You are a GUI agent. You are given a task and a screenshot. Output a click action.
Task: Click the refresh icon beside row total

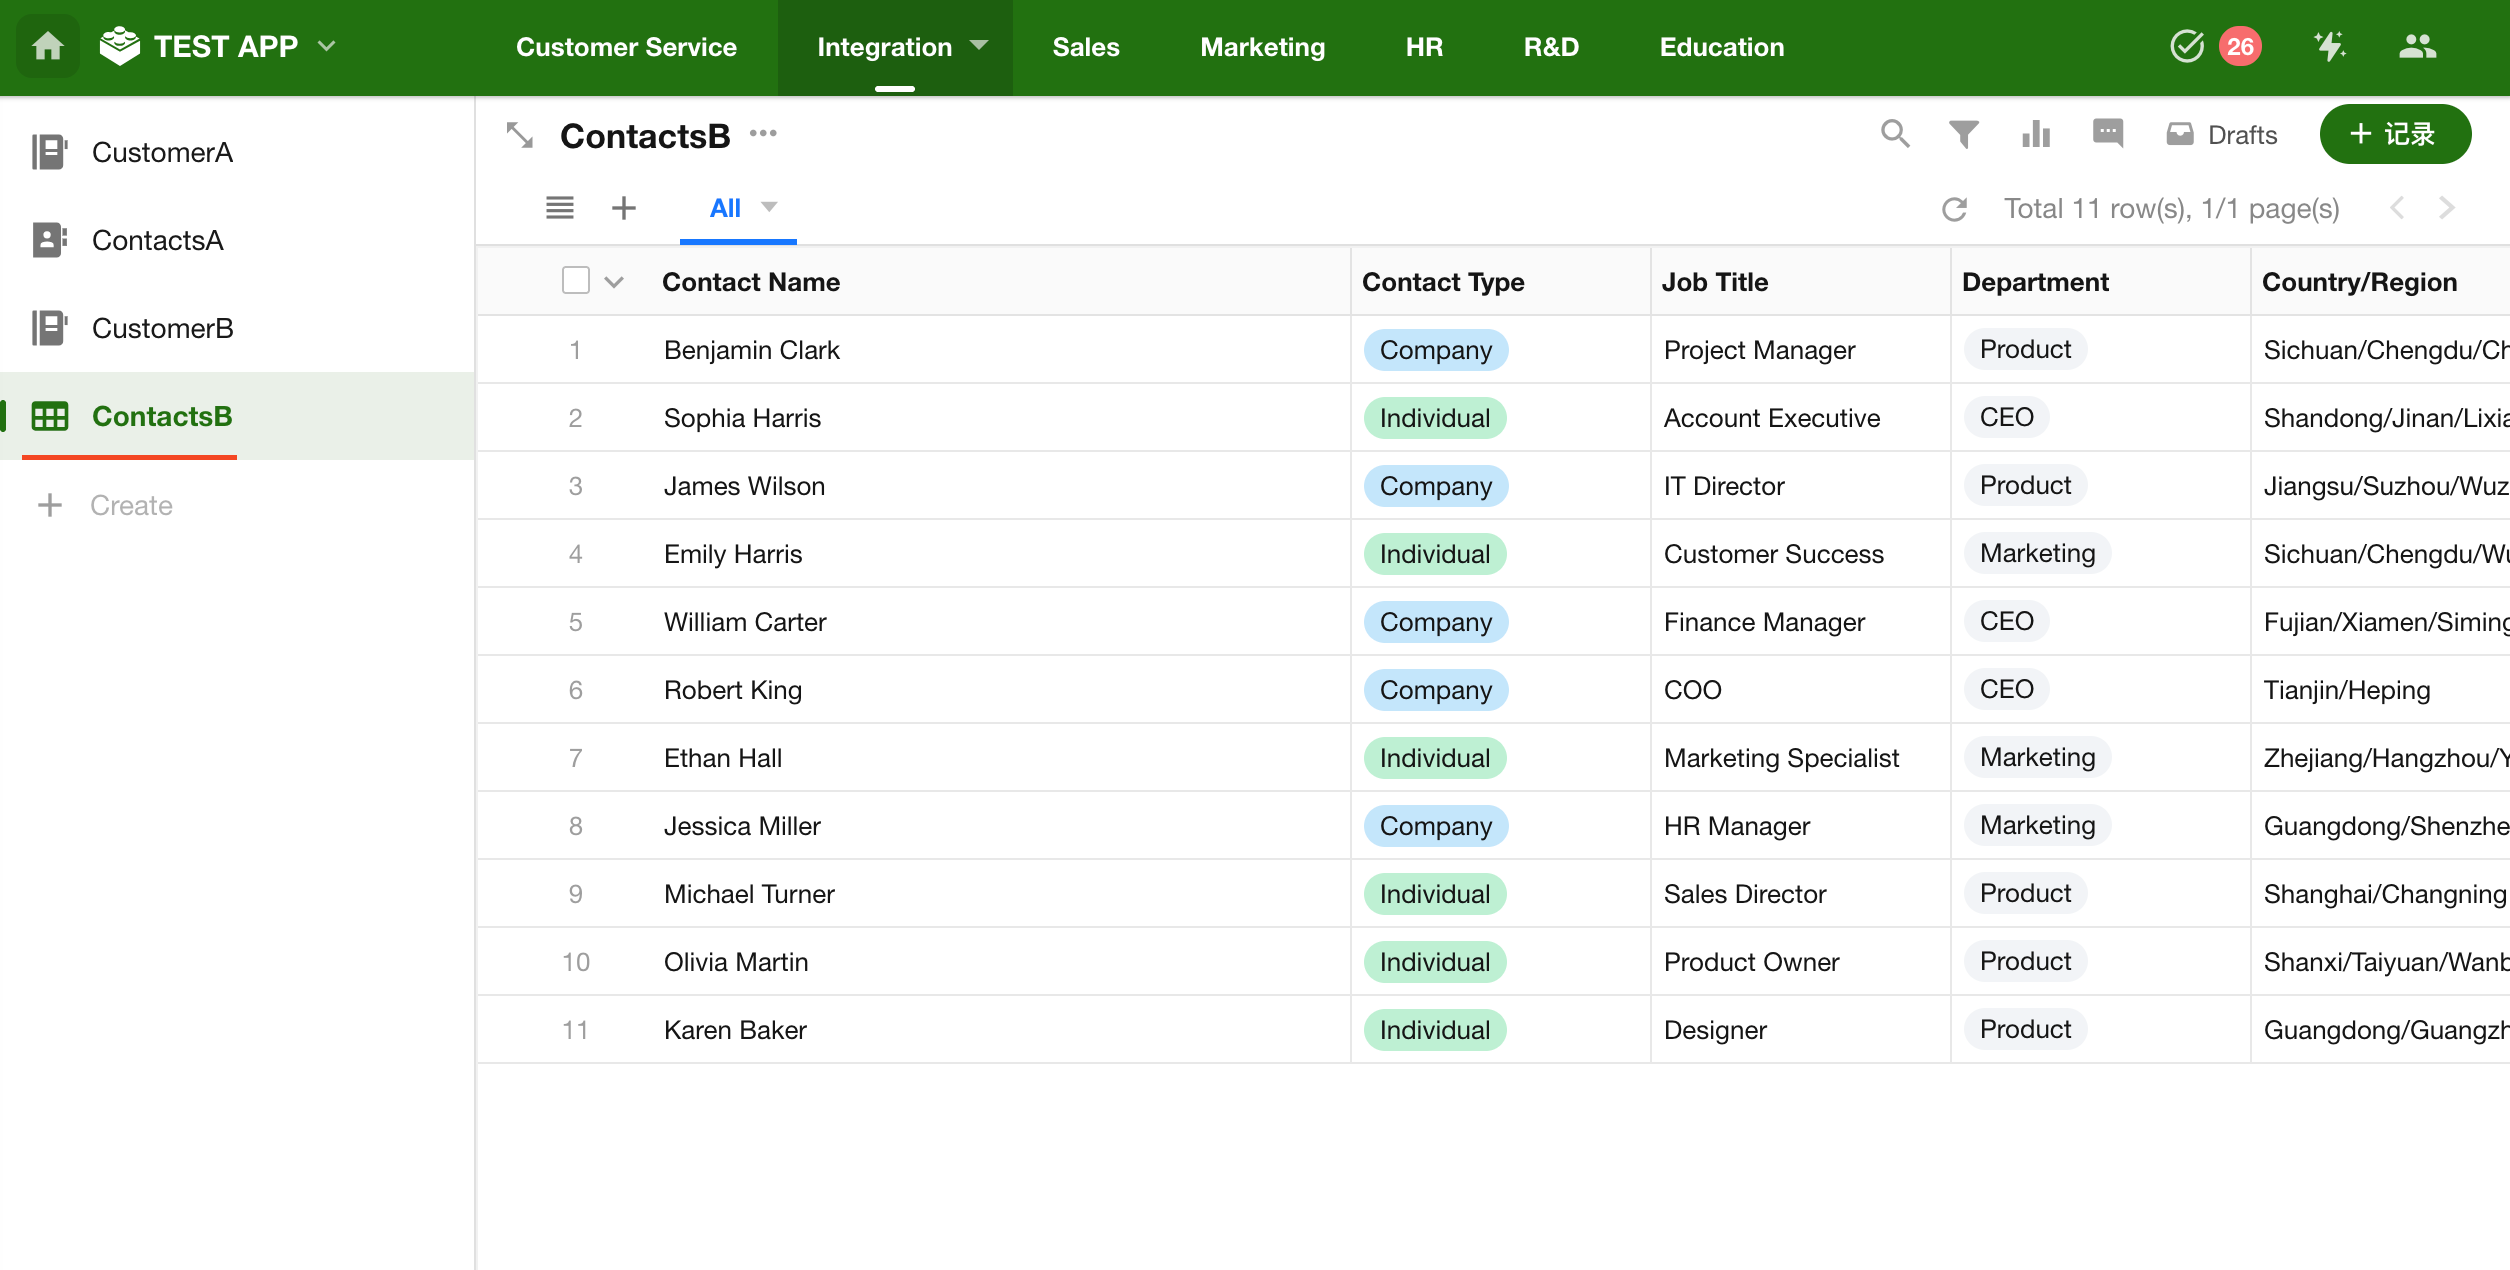tap(1954, 209)
